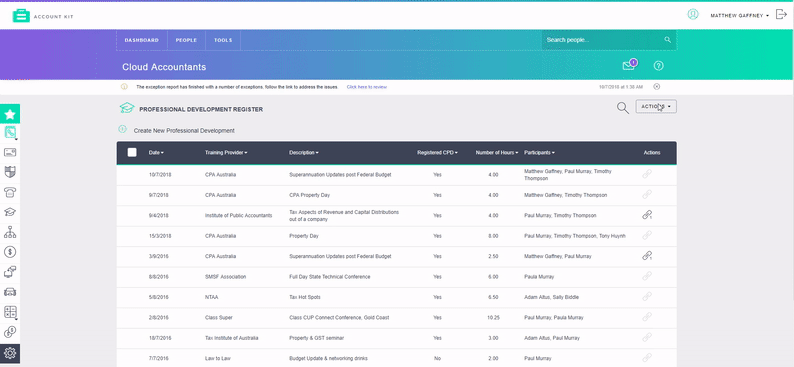Open the favourites star sidebar icon
Image resolution: width=794 pixels, height=367 pixels.
(x=10, y=114)
